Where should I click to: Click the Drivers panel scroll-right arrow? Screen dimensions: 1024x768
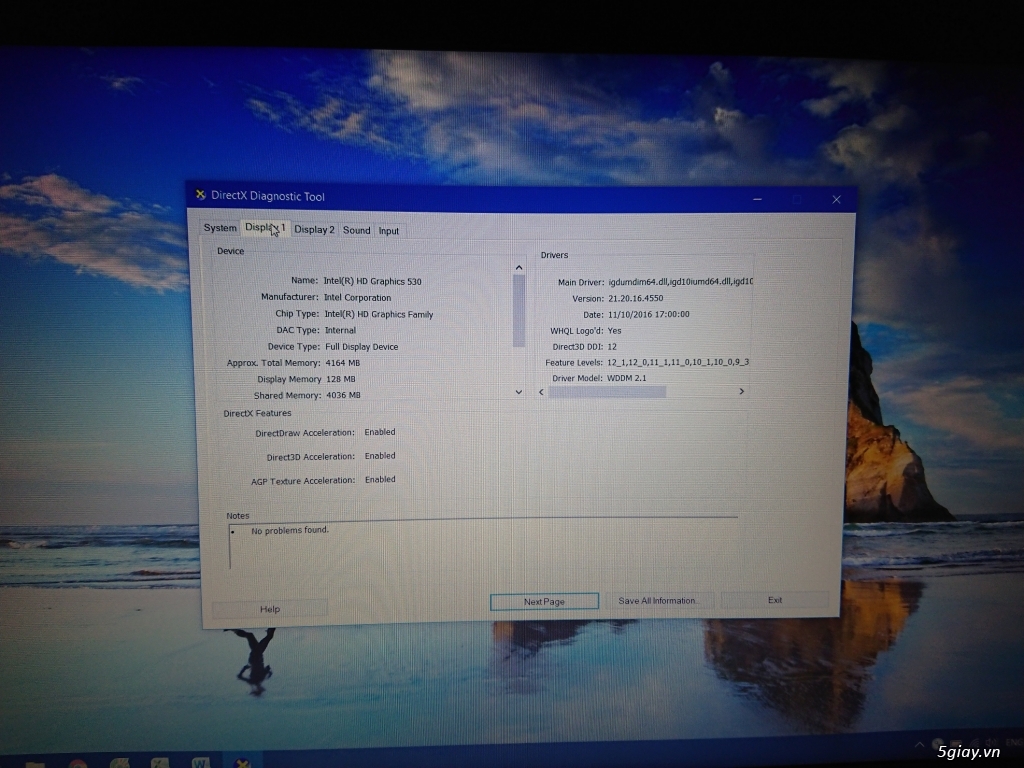tap(741, 391)
